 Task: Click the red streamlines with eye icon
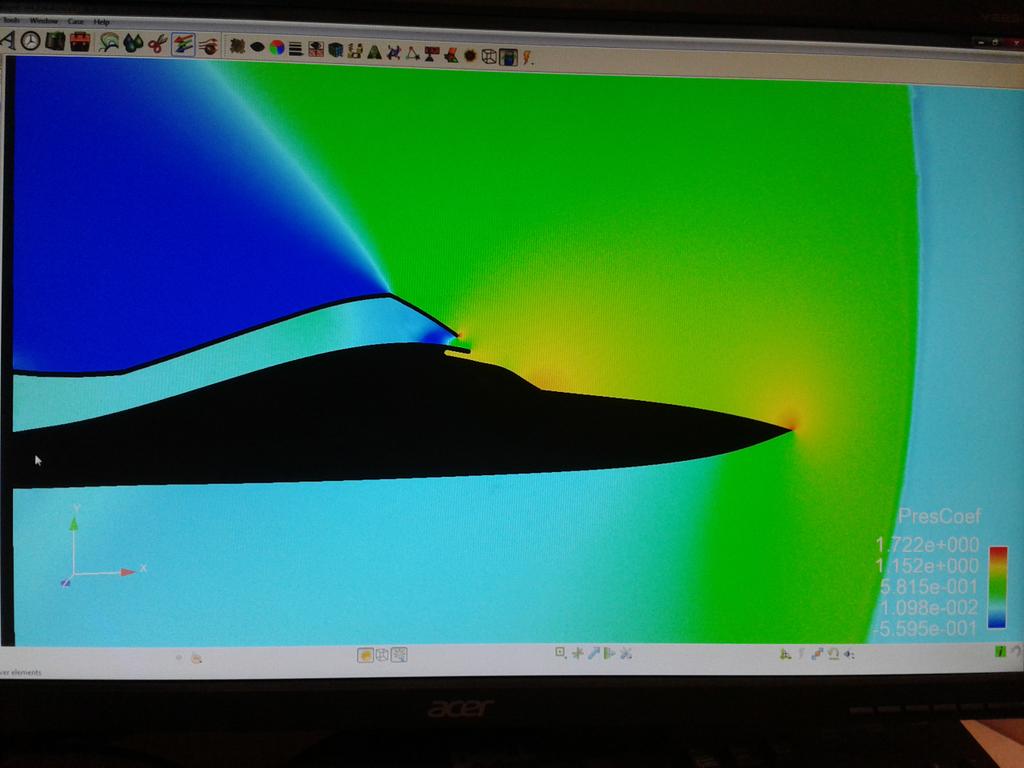[x=208, y=46]
